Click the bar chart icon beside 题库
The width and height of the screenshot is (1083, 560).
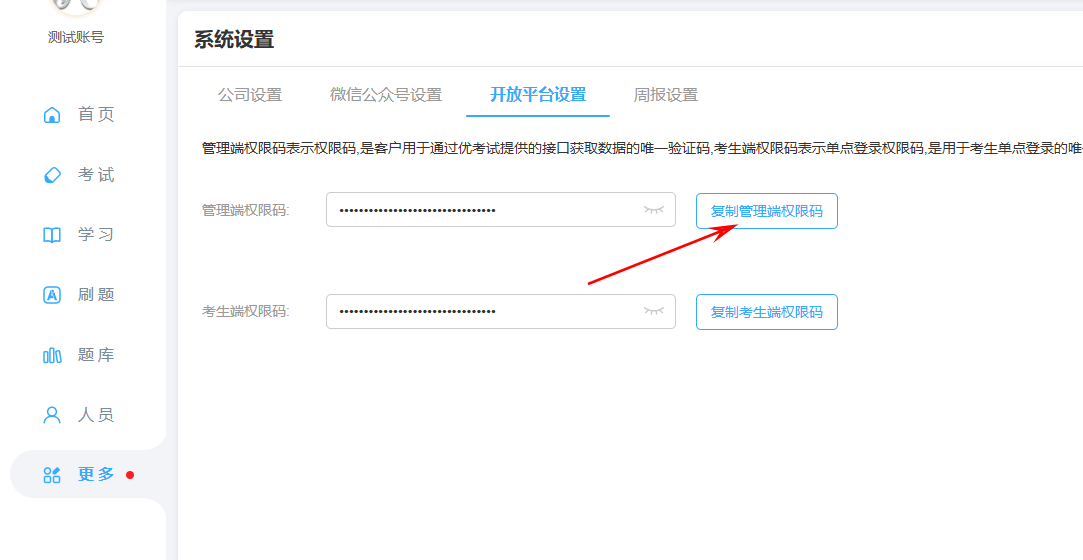click(x=52, y=355)
